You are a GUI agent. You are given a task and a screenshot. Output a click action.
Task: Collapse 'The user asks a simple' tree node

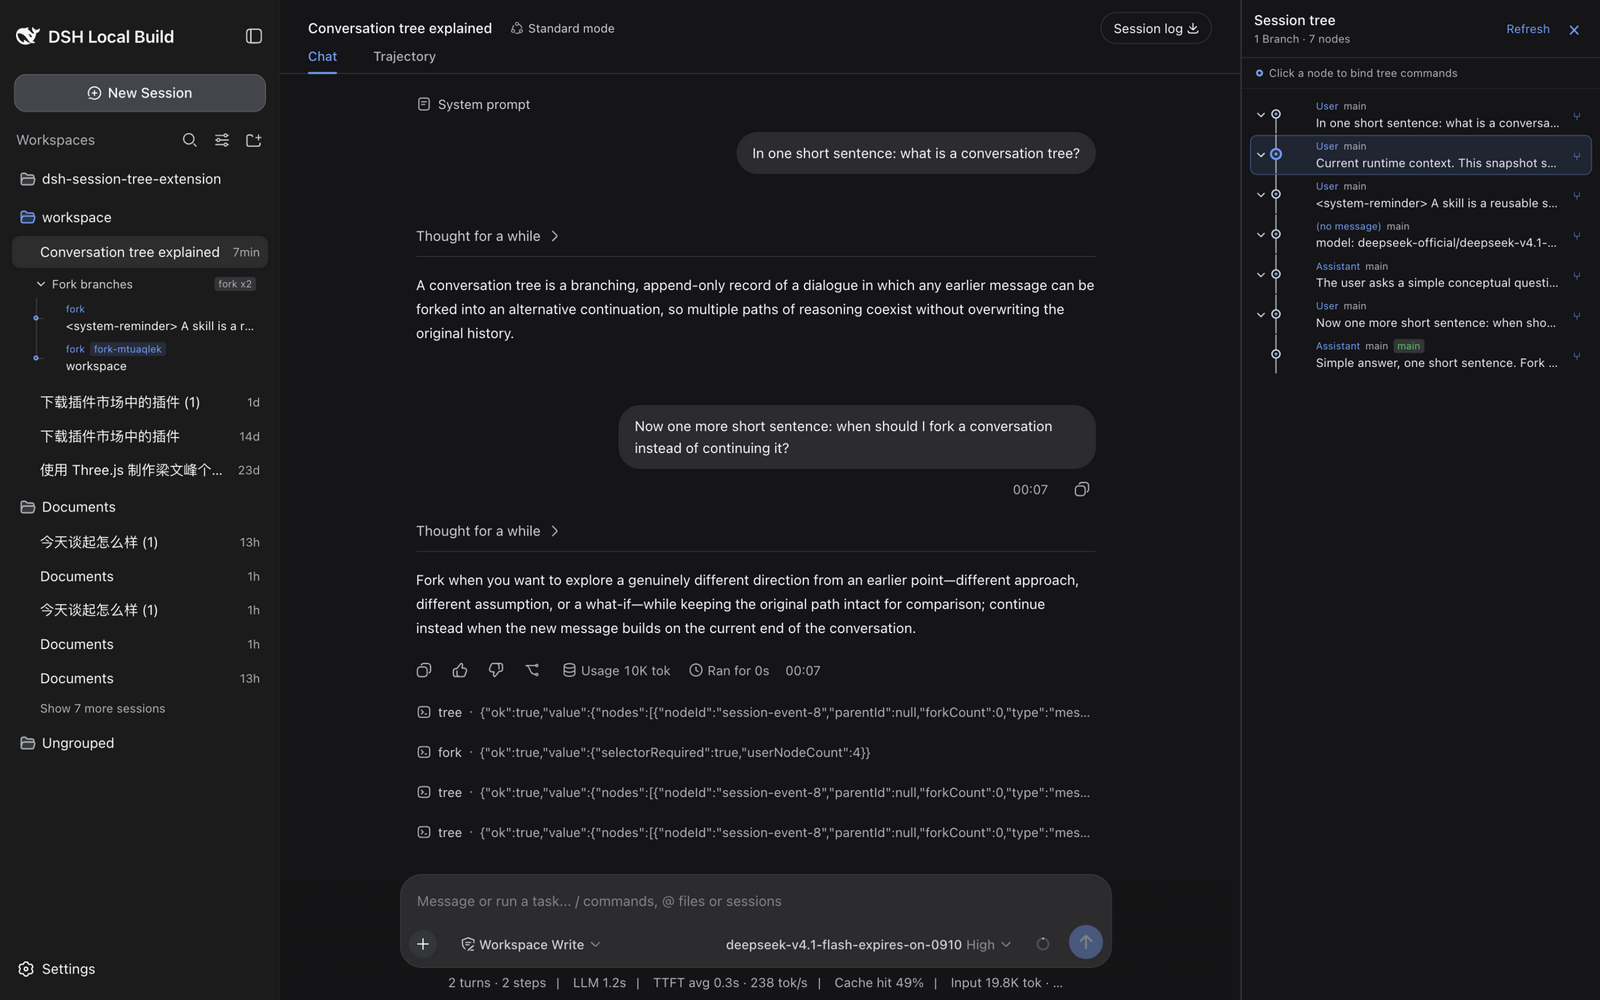coord(1261,275)
